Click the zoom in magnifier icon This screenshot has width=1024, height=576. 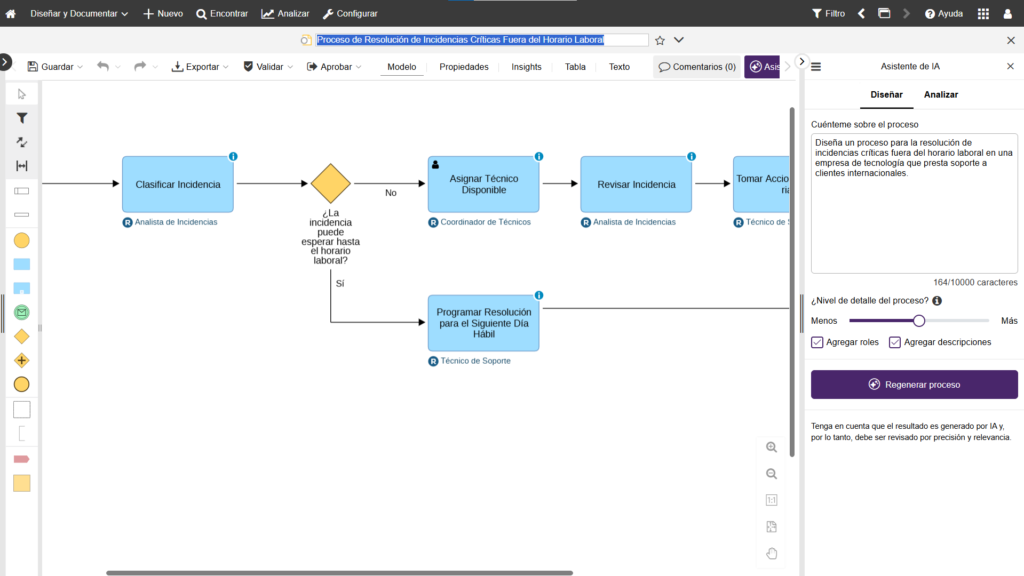pos(771,448)
